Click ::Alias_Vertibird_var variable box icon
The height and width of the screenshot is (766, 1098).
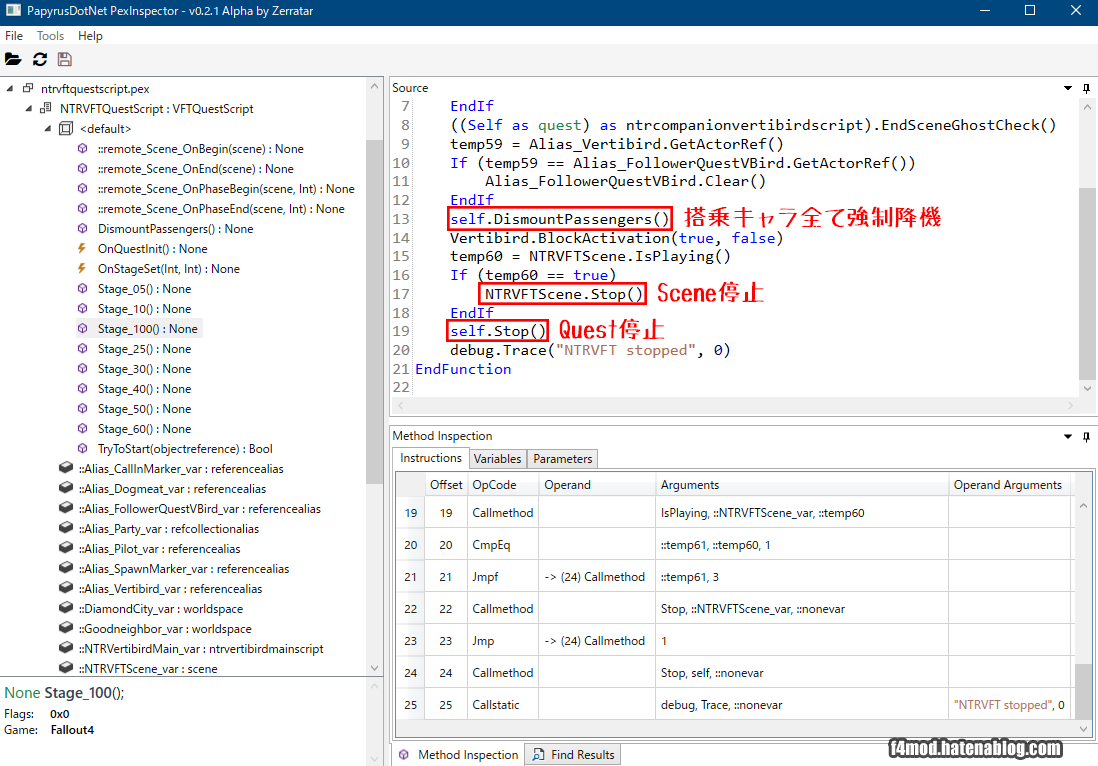point(66,587)
